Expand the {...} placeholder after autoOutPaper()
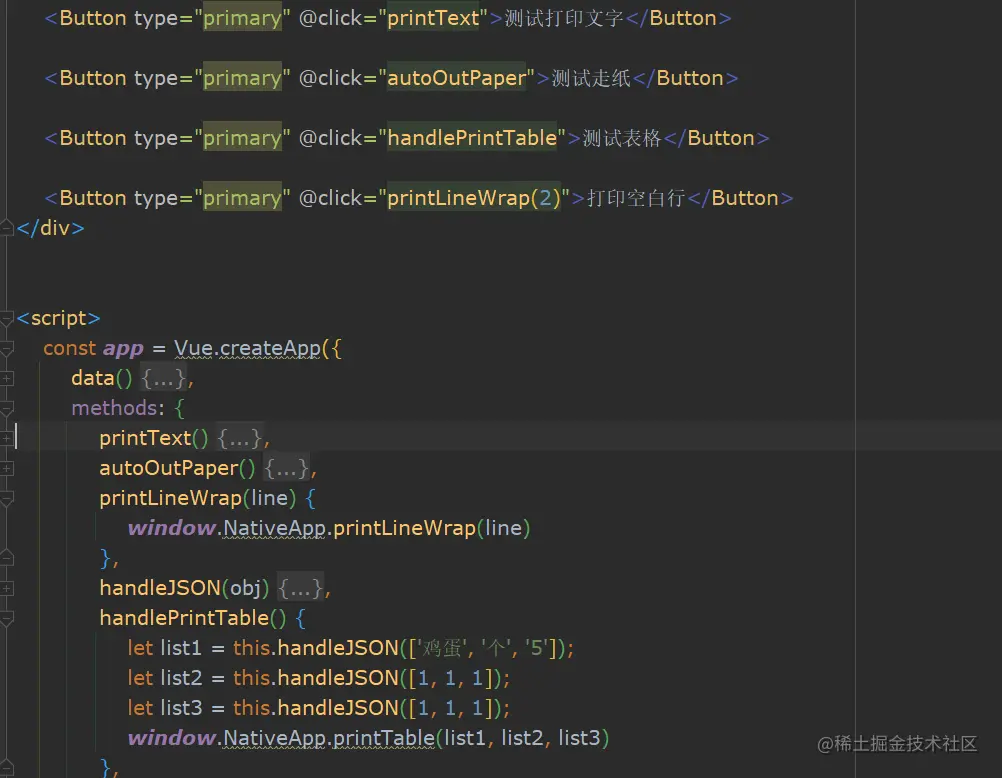1002x778 pixels. [x=287, y=469]
